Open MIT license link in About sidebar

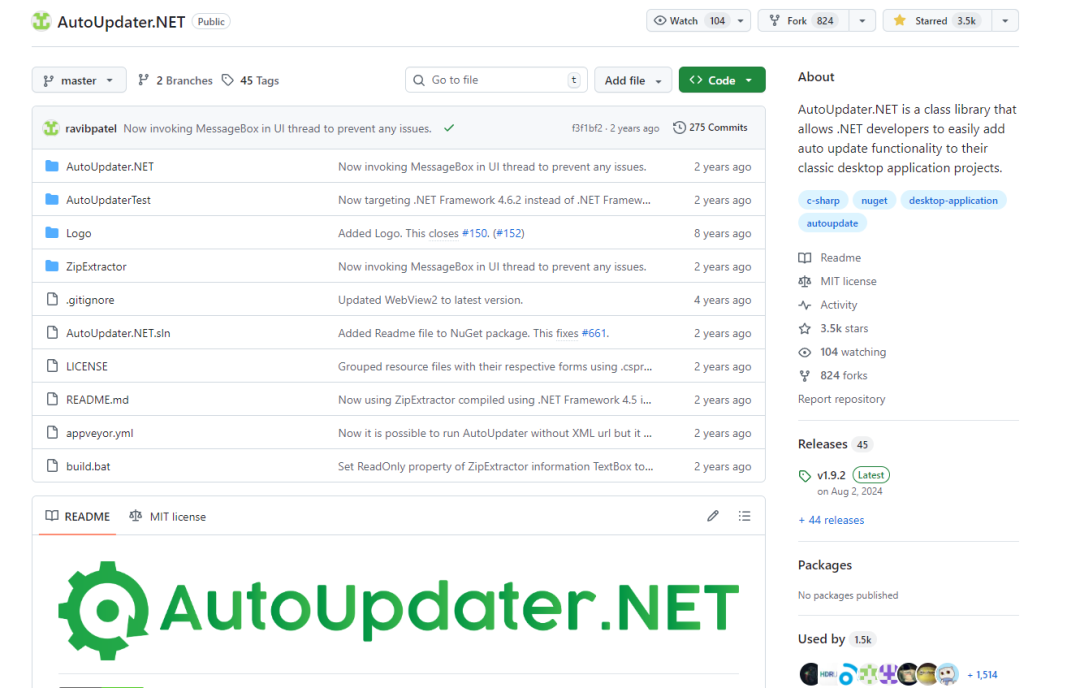click(x=838, y=281)
